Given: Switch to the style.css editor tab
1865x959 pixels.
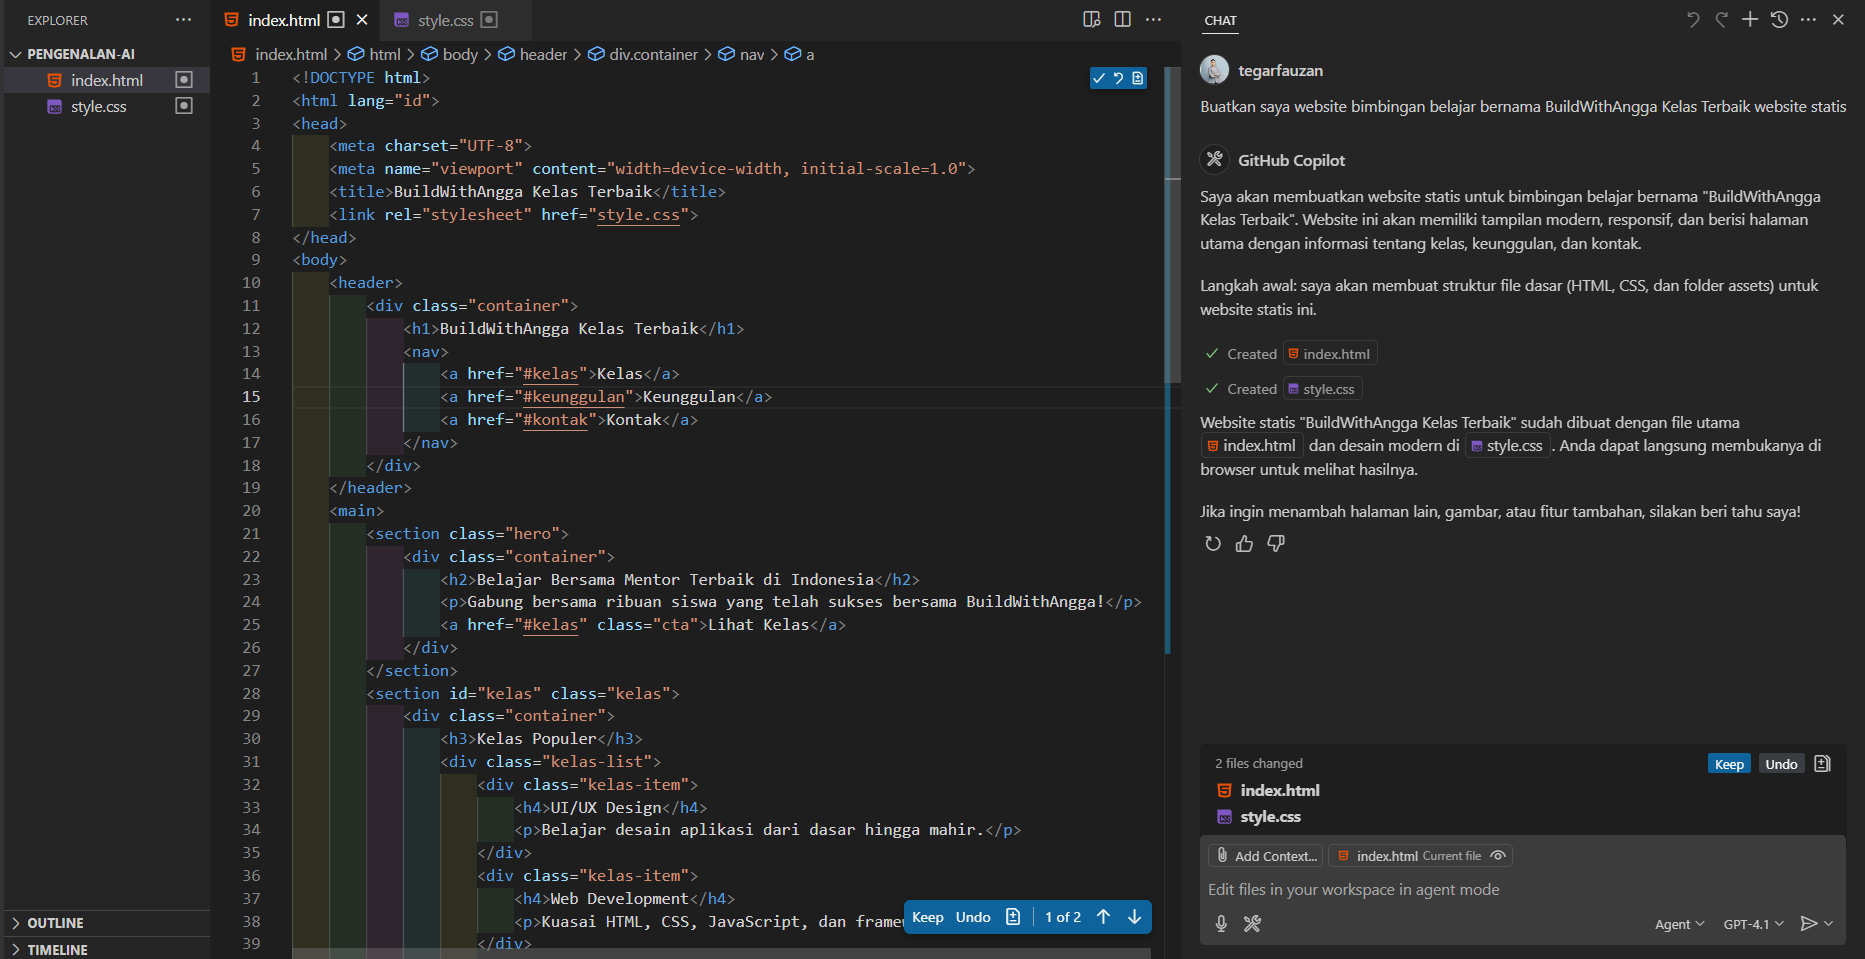Looking at the screenshot, I should (x=446, y=20).
